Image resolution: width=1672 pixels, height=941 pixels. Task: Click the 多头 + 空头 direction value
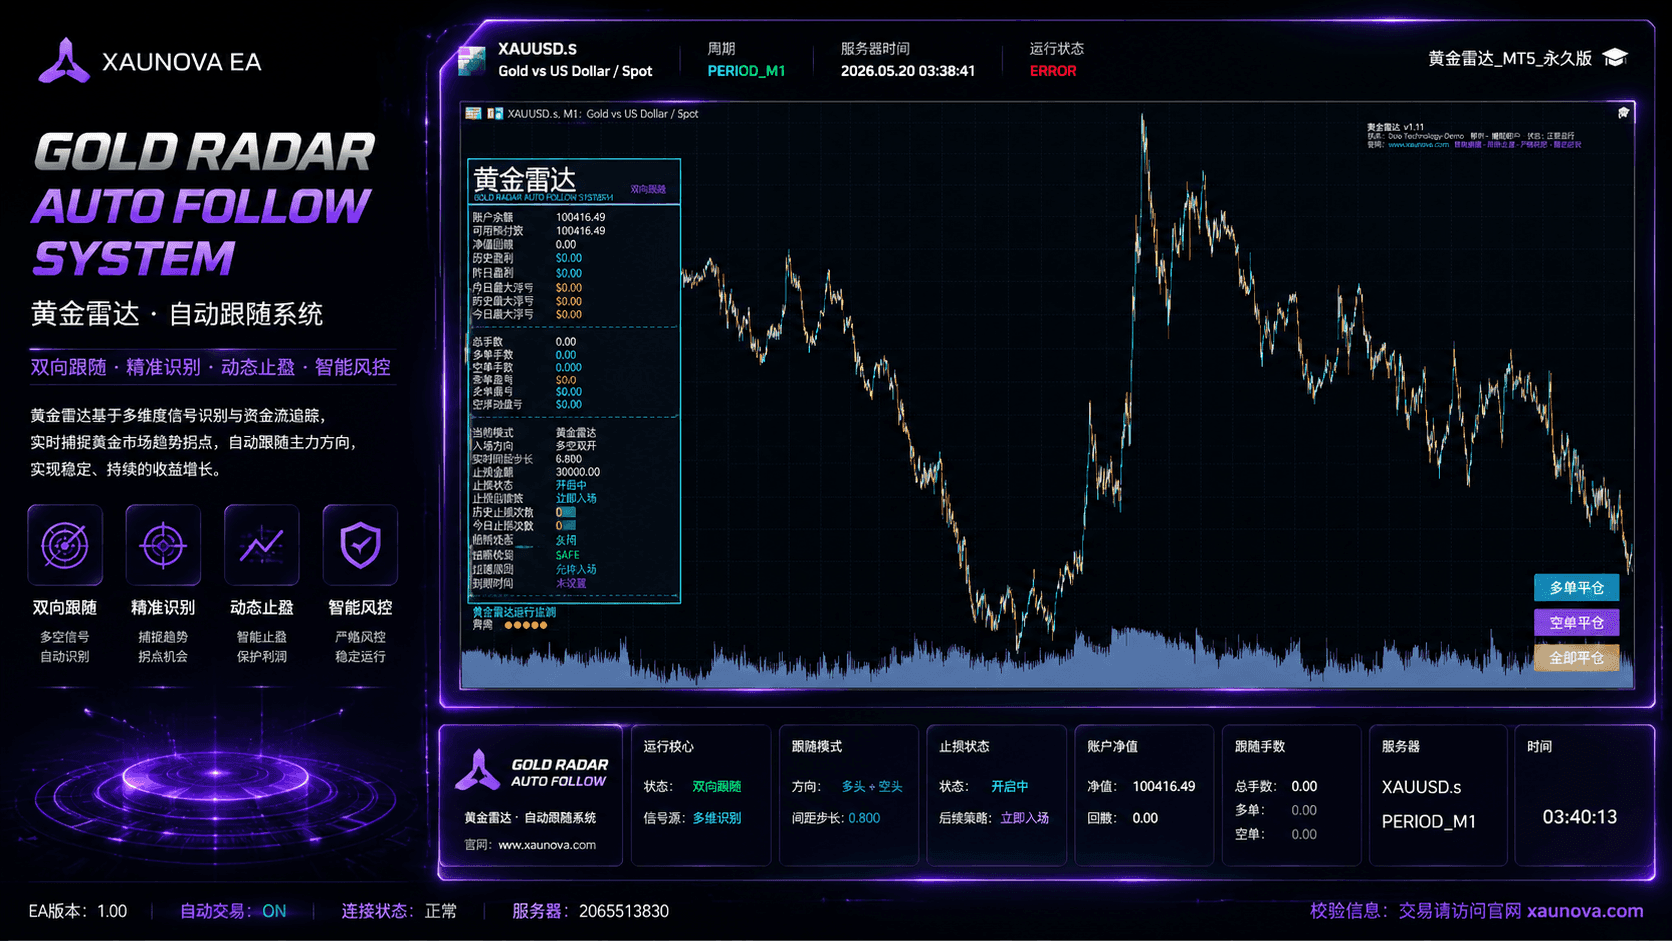point(872,787)
